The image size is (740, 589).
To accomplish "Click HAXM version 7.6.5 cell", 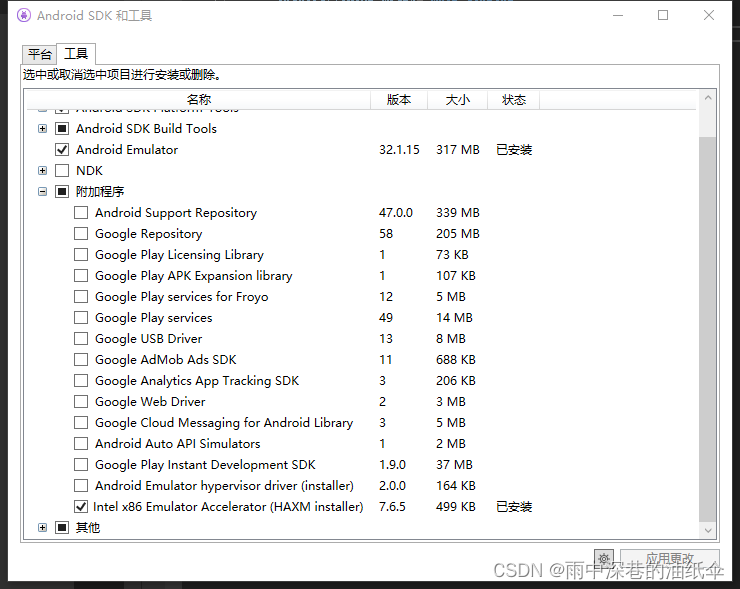I will point(392,506).
